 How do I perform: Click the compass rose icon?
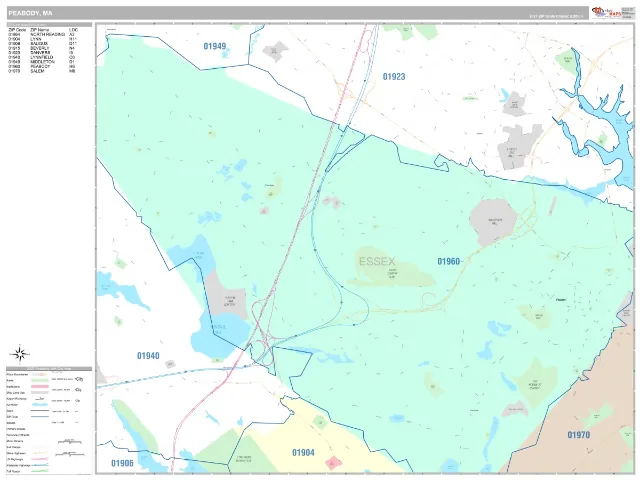19,354
